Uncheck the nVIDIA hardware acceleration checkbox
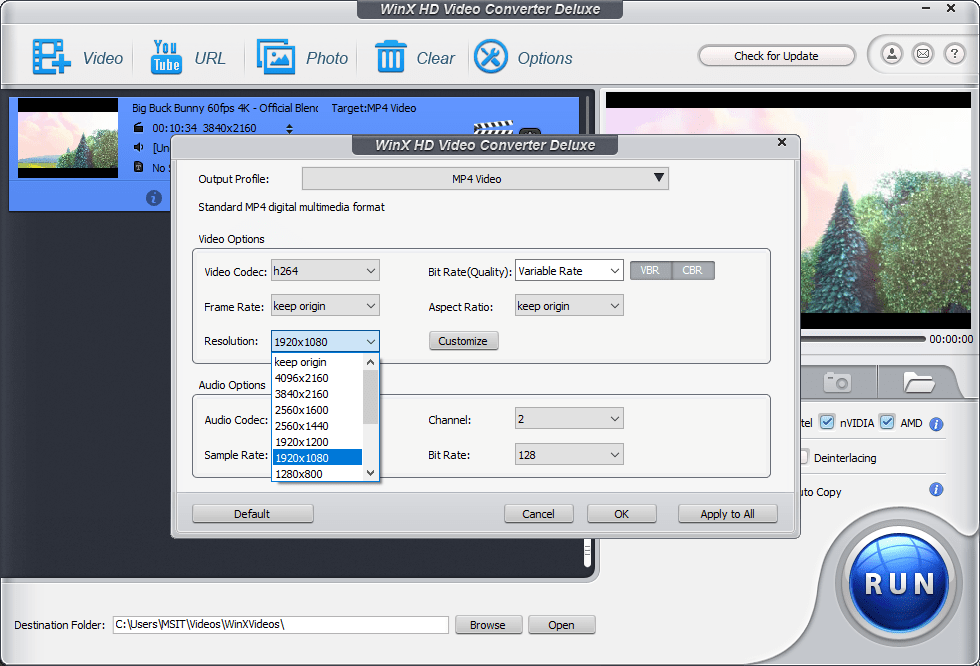The height and width of the screenshot is (666, 980). (x=827, y=422)
